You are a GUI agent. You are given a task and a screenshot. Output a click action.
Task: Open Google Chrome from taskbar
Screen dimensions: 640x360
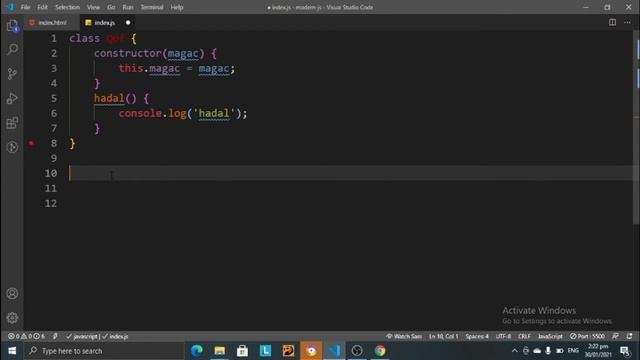click(380, 351)
